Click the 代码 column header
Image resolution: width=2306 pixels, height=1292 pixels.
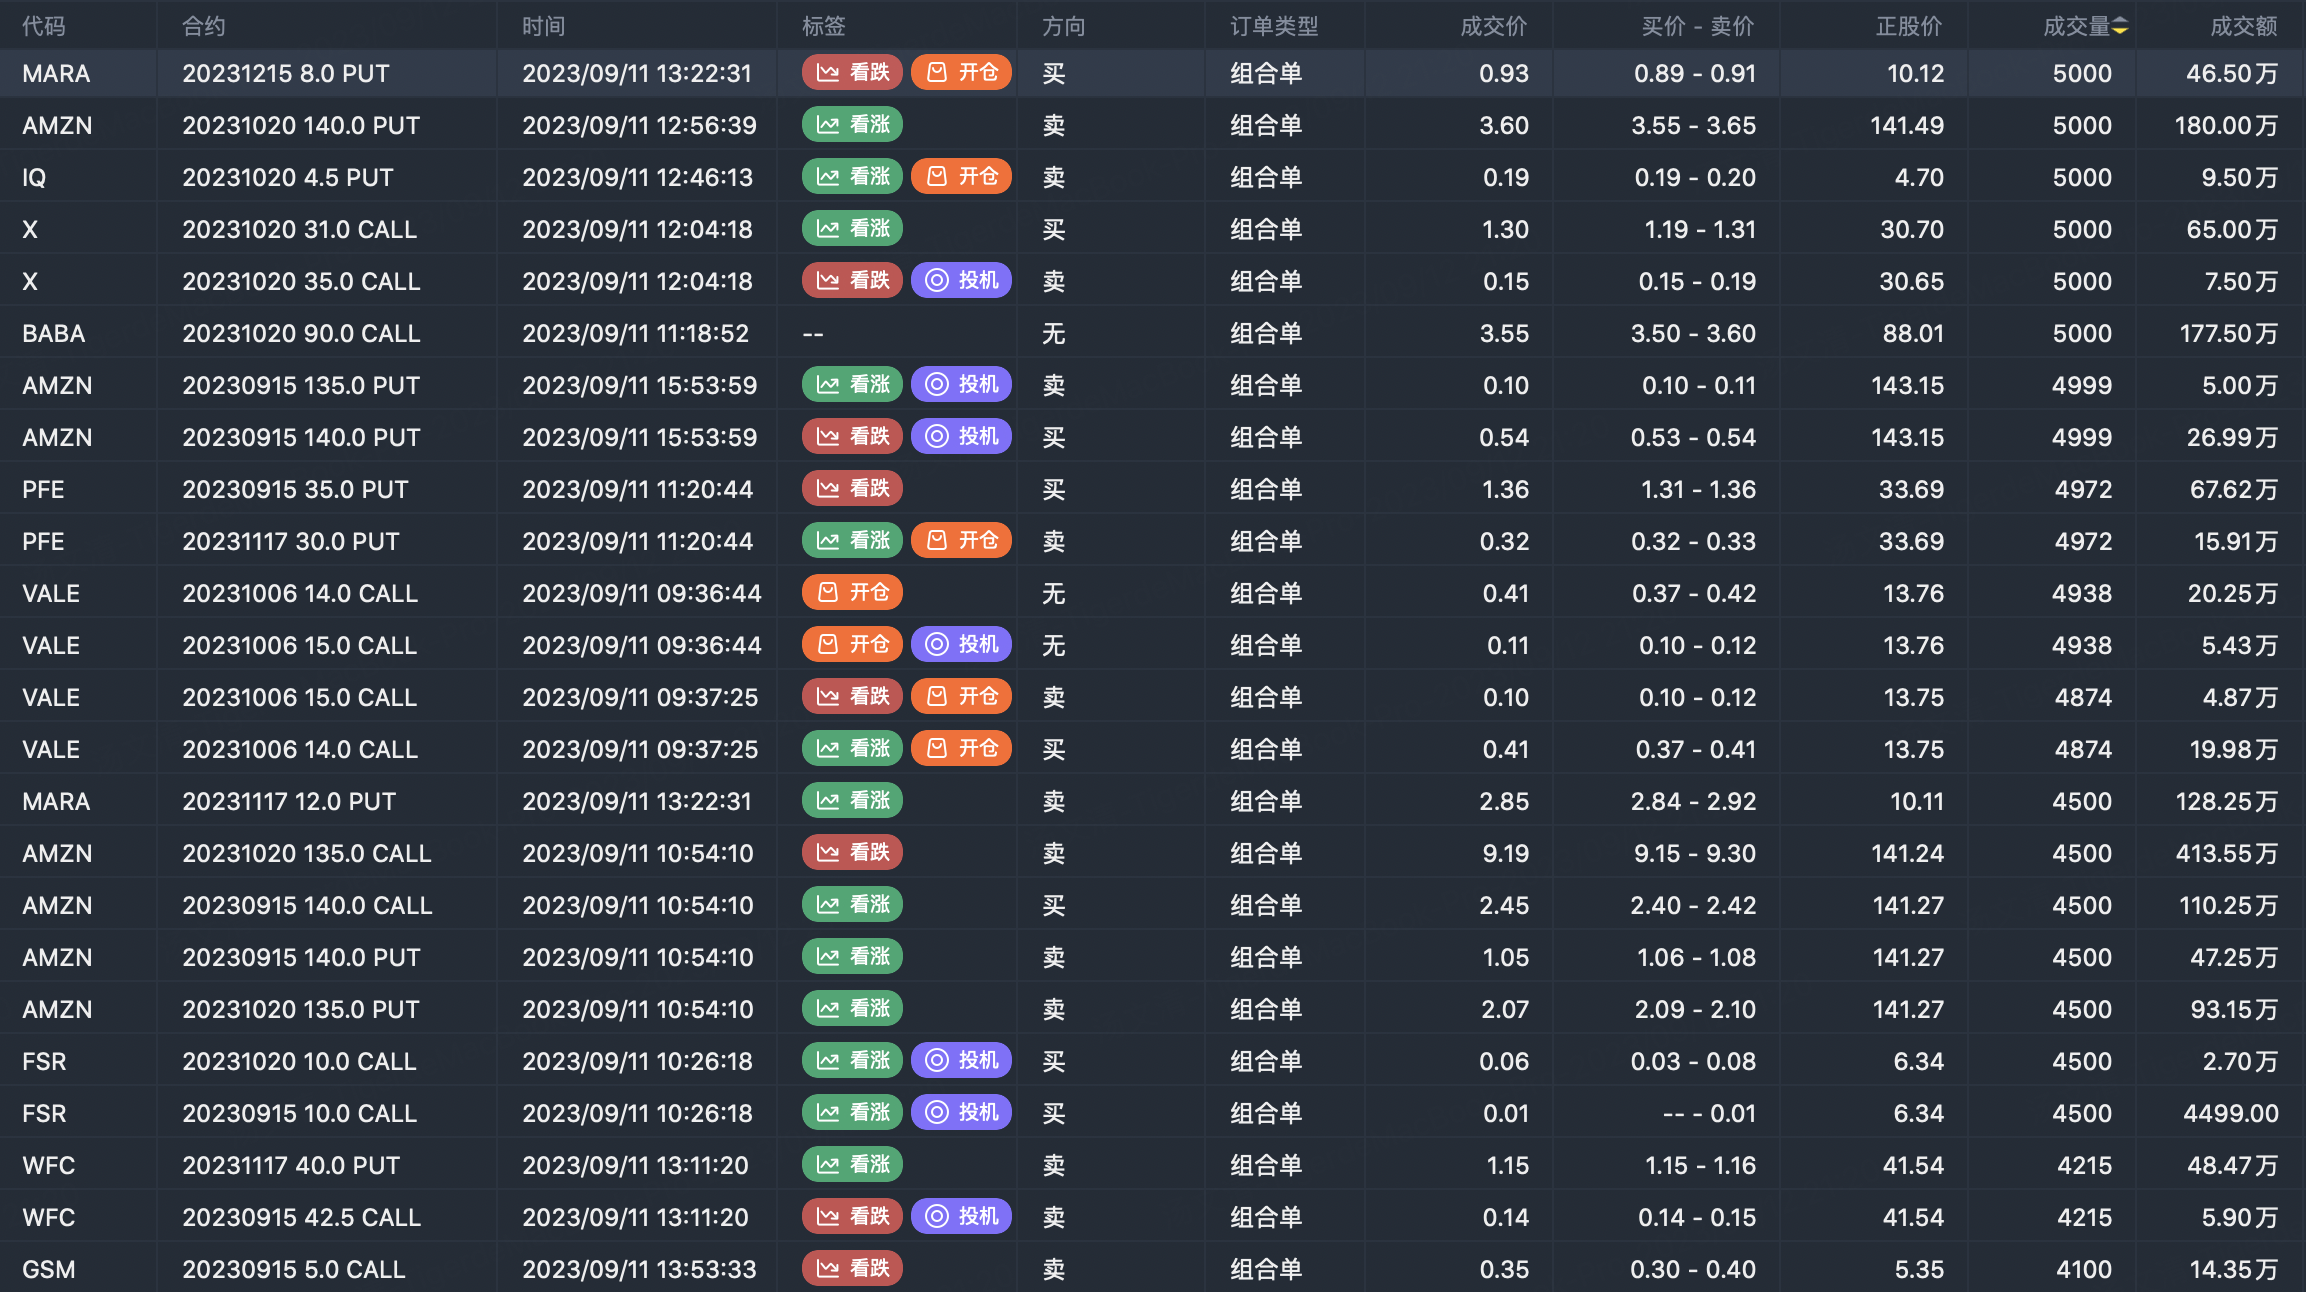click(44, 27)
